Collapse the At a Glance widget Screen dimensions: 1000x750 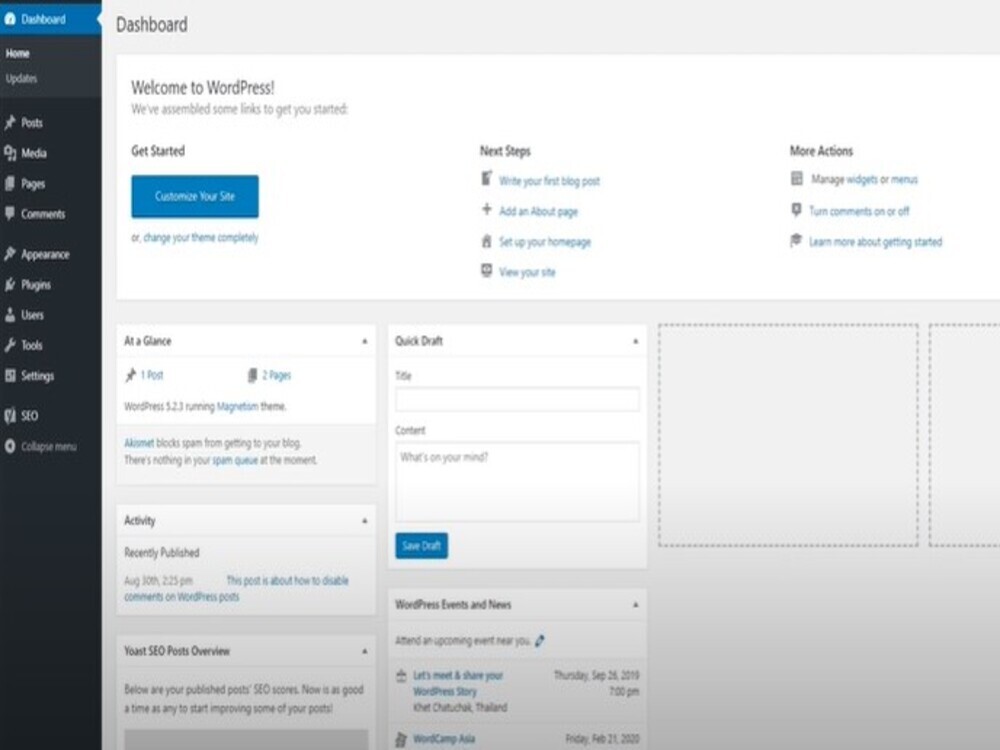tap(364, 341)
